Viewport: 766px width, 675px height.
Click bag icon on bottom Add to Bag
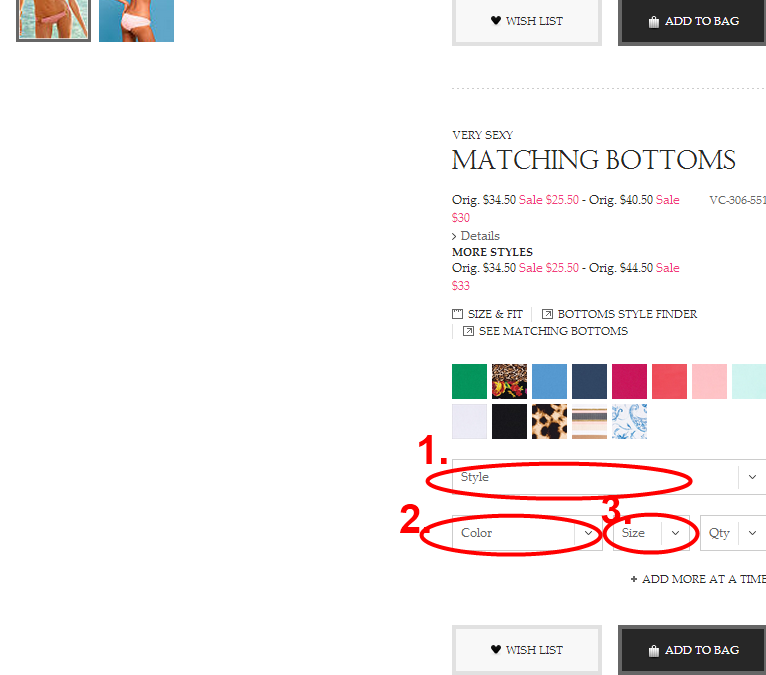click(x=654, y=651)
